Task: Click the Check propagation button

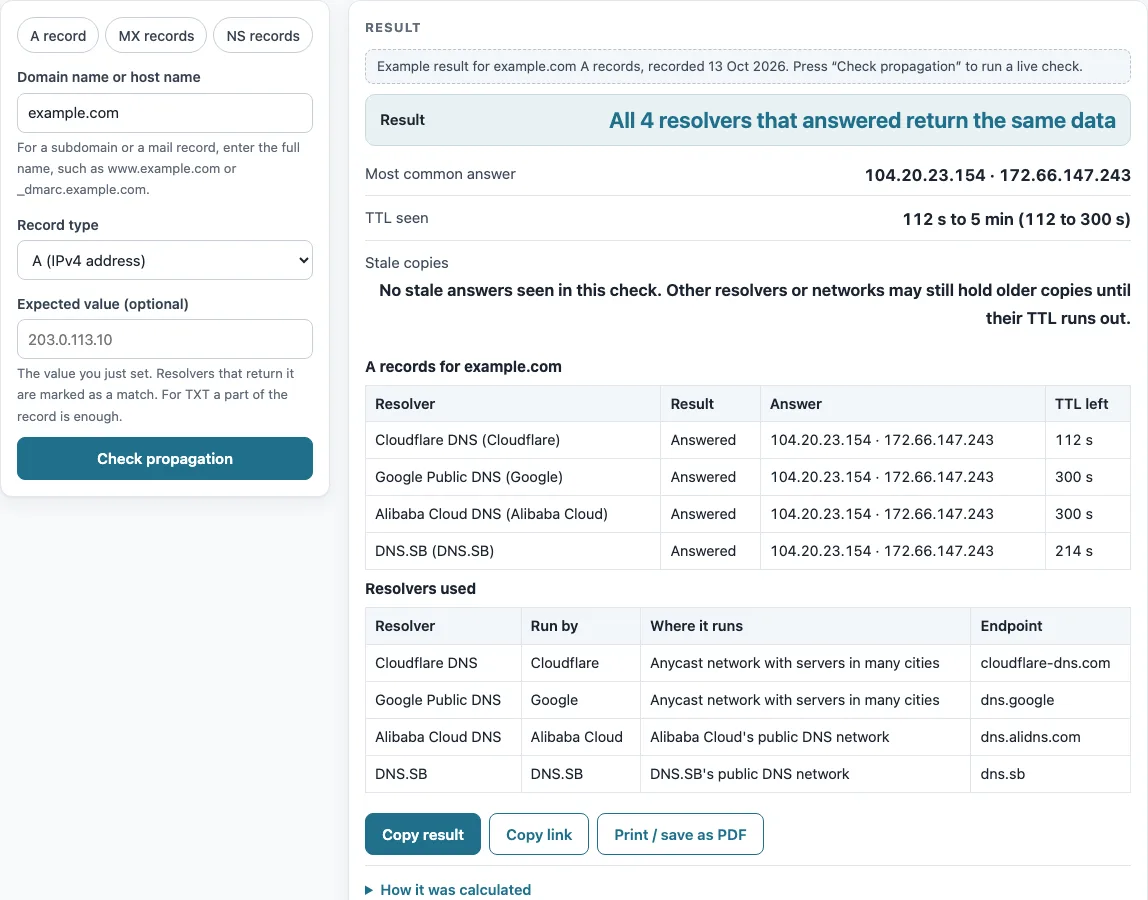Action: pos(165,458)
